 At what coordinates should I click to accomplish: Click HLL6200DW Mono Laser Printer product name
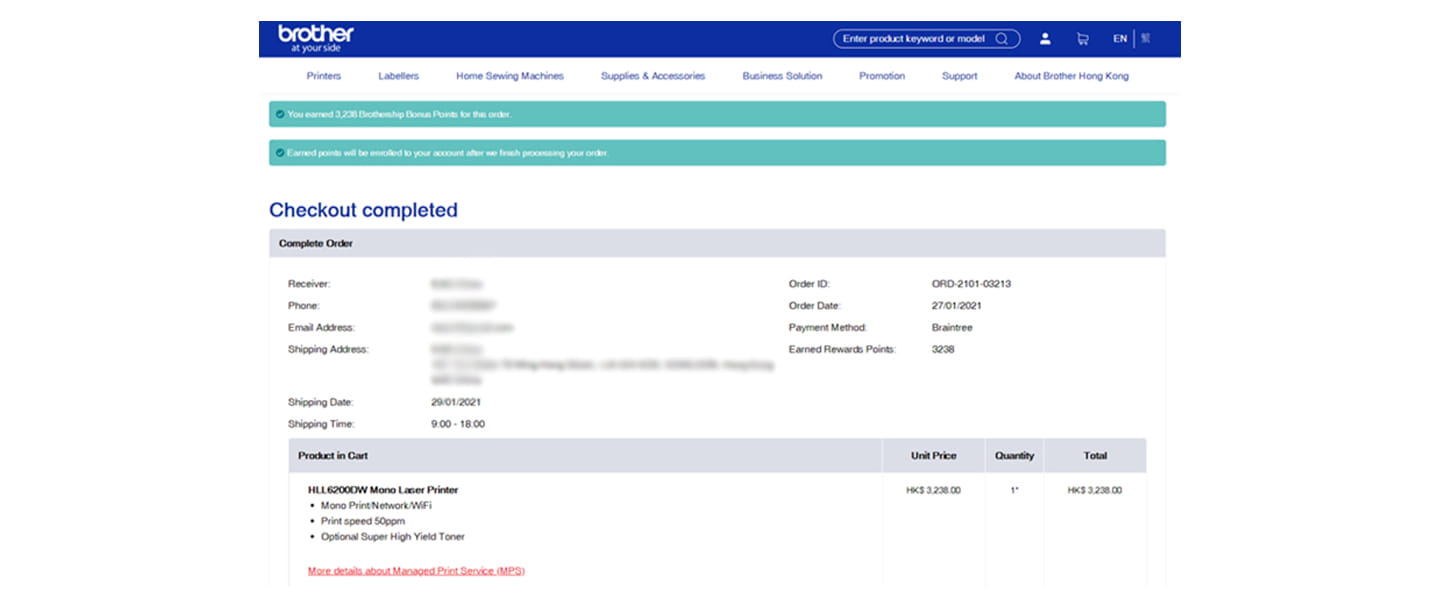[383, 490]
